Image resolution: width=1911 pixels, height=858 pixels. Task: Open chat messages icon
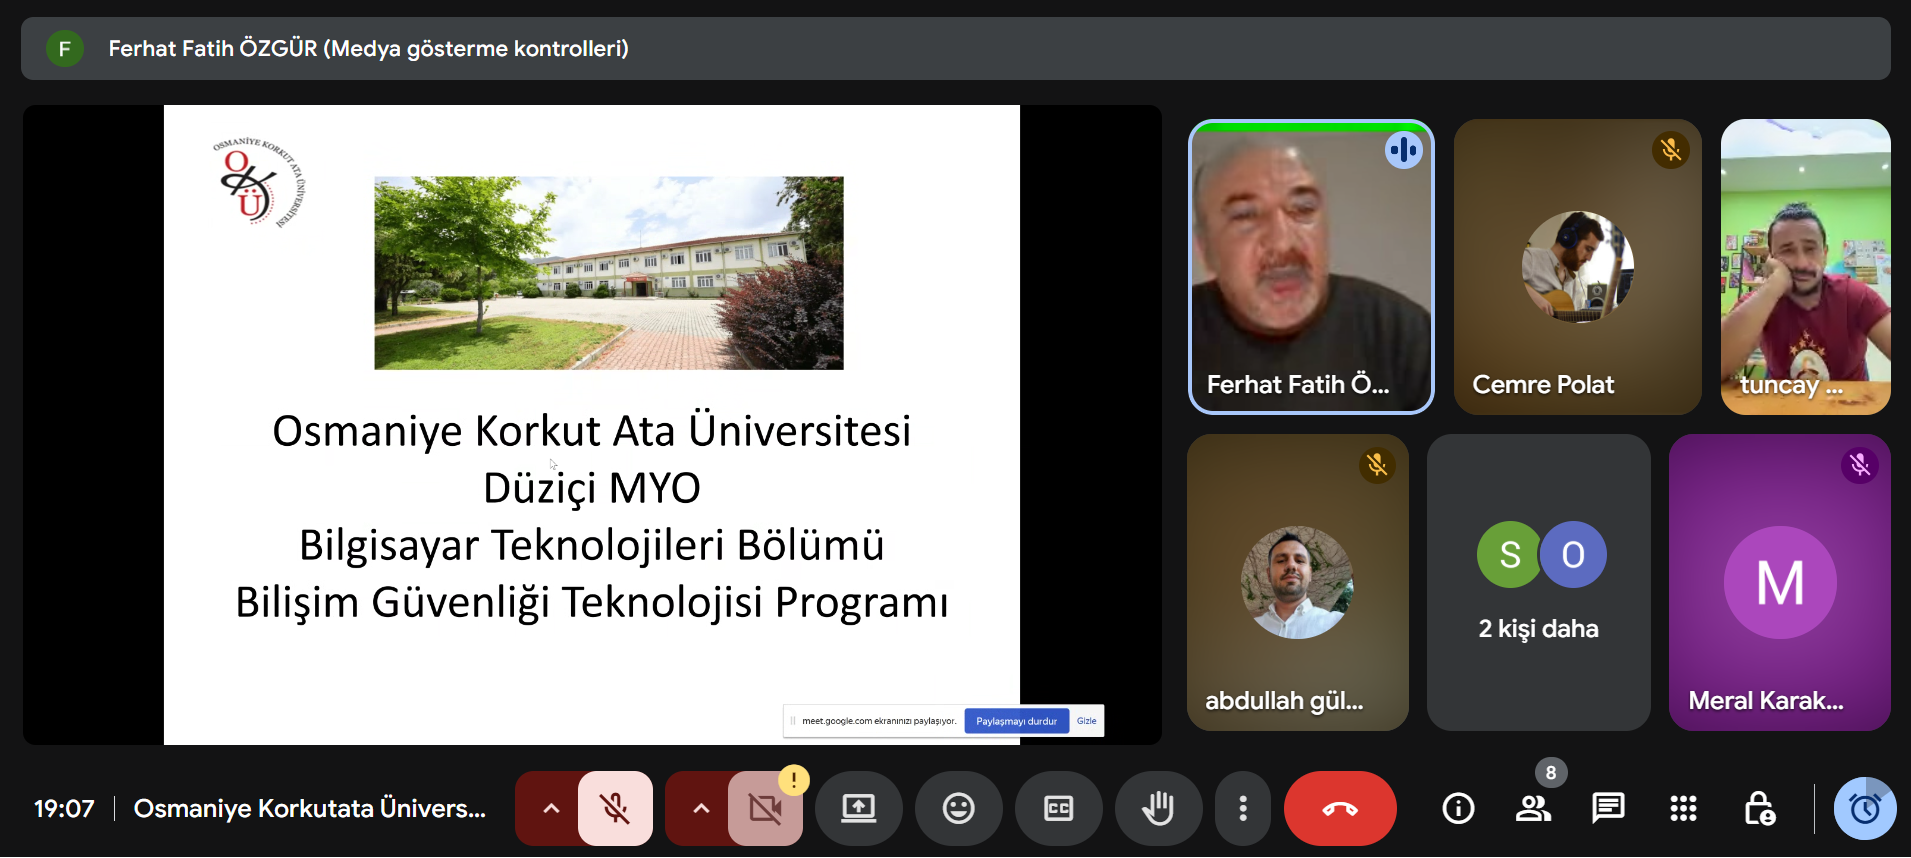tap(1608, 808)
